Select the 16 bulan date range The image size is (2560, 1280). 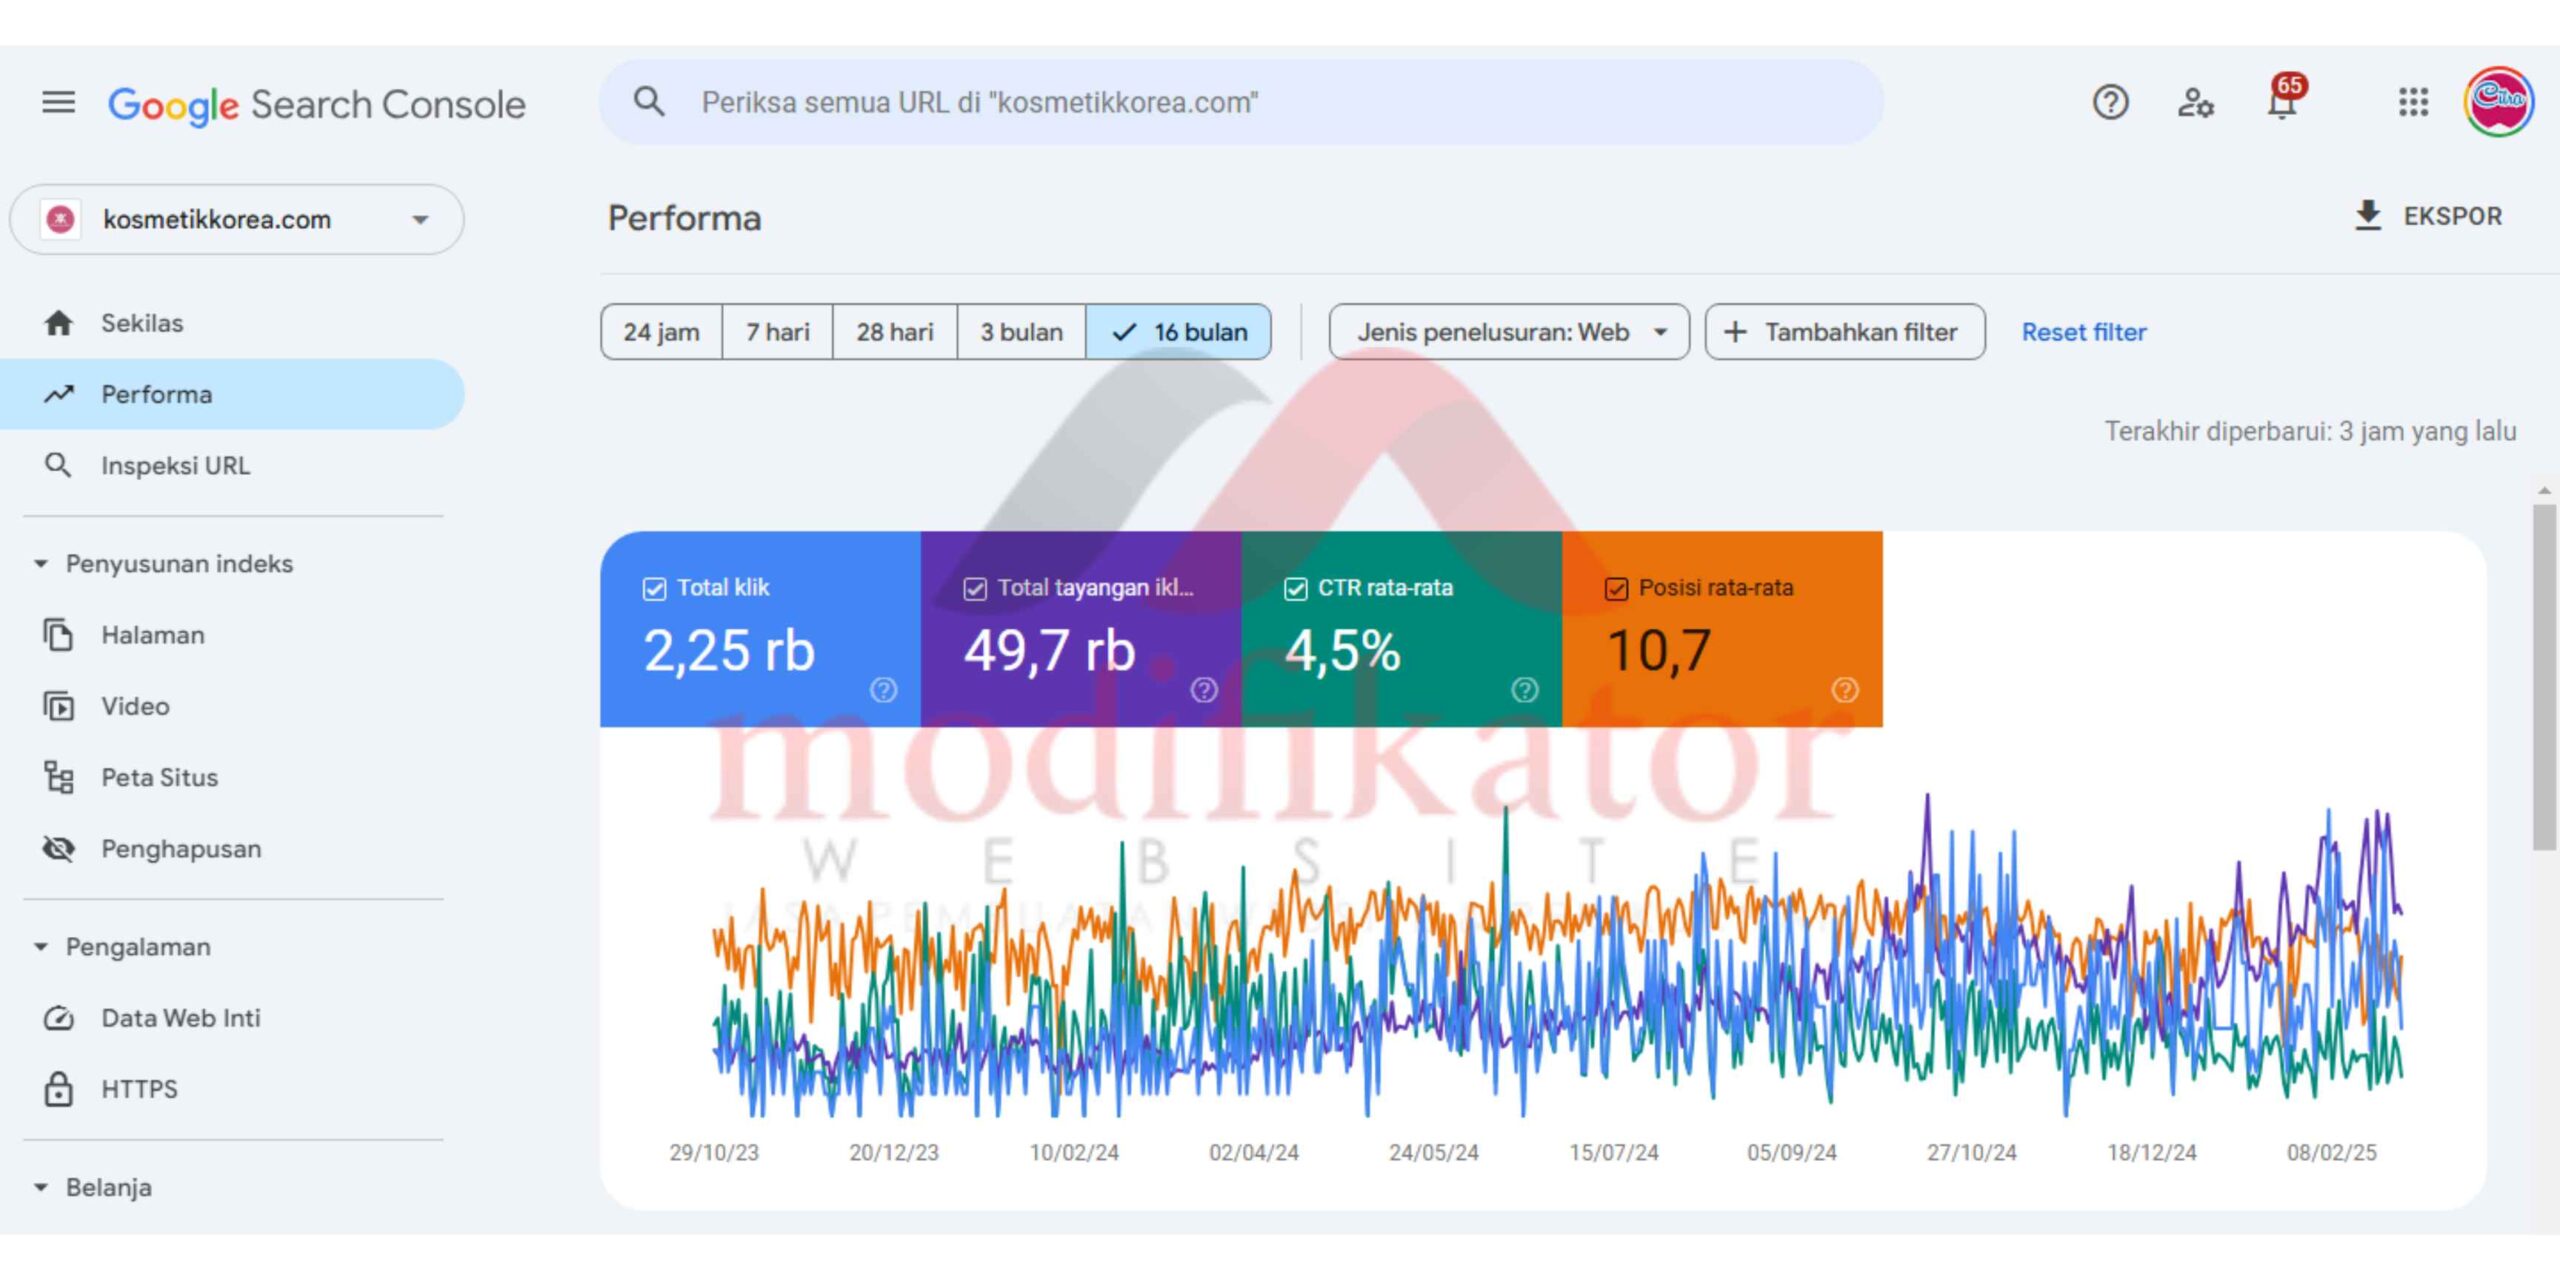[x=1179, y=332]
